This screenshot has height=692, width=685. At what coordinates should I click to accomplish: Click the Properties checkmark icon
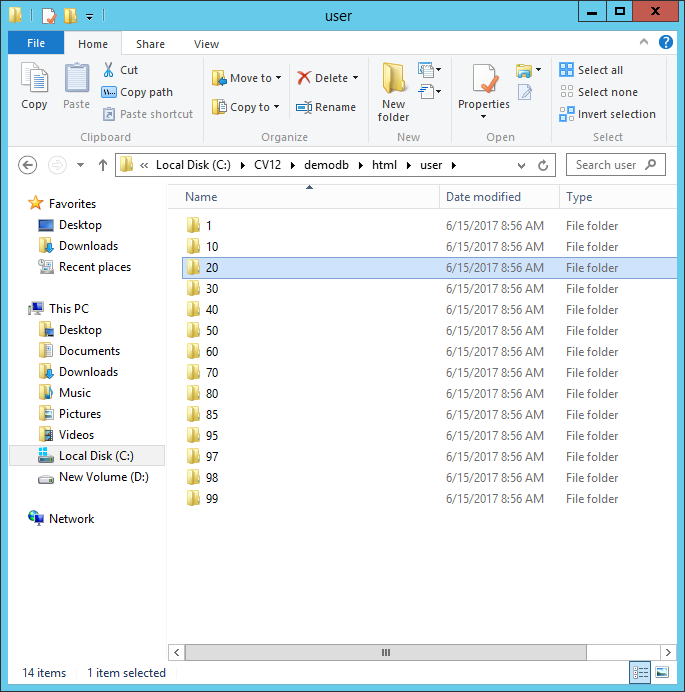(x=484, y=78)
